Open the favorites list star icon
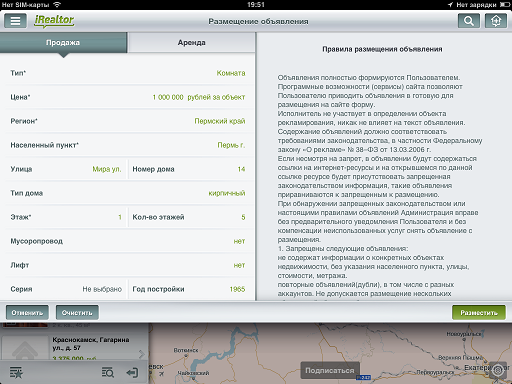 coord(16,372)
